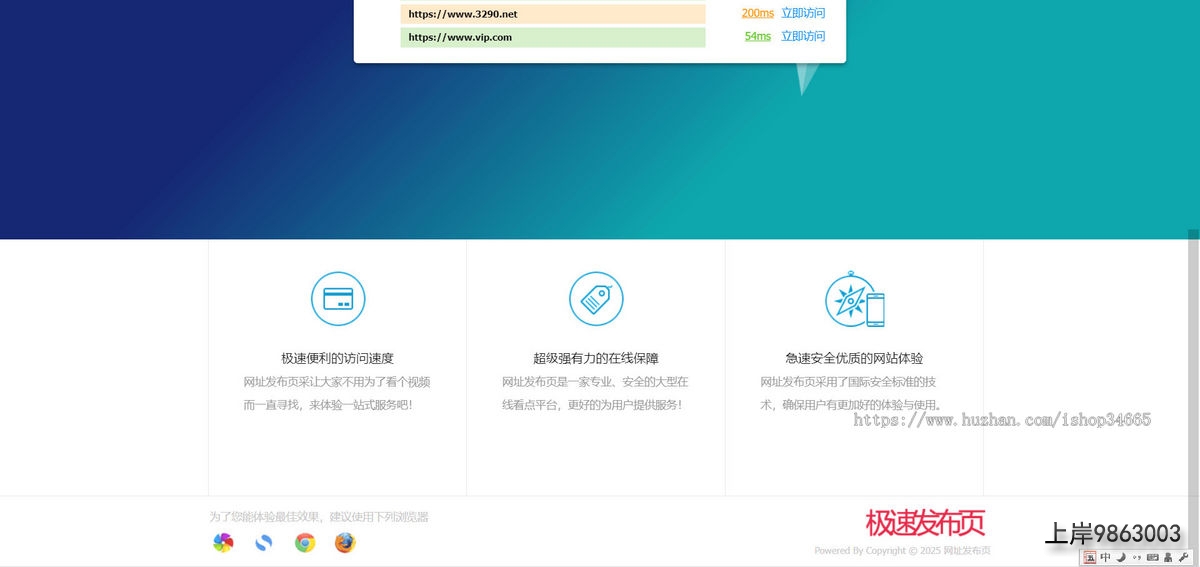Open the Chrome browser icon
This screenshot has height=567, width=1200.
coord(305,542)
